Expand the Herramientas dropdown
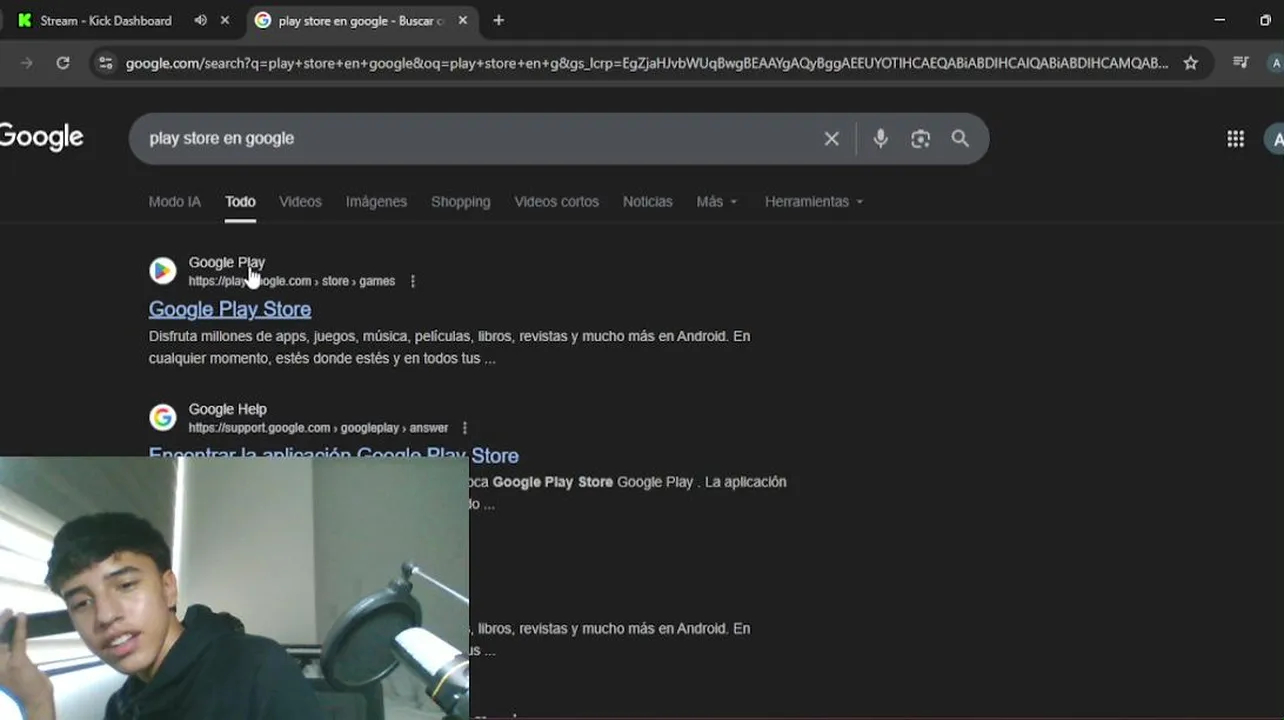This screenshot has height=720, width=1284. 814,202
